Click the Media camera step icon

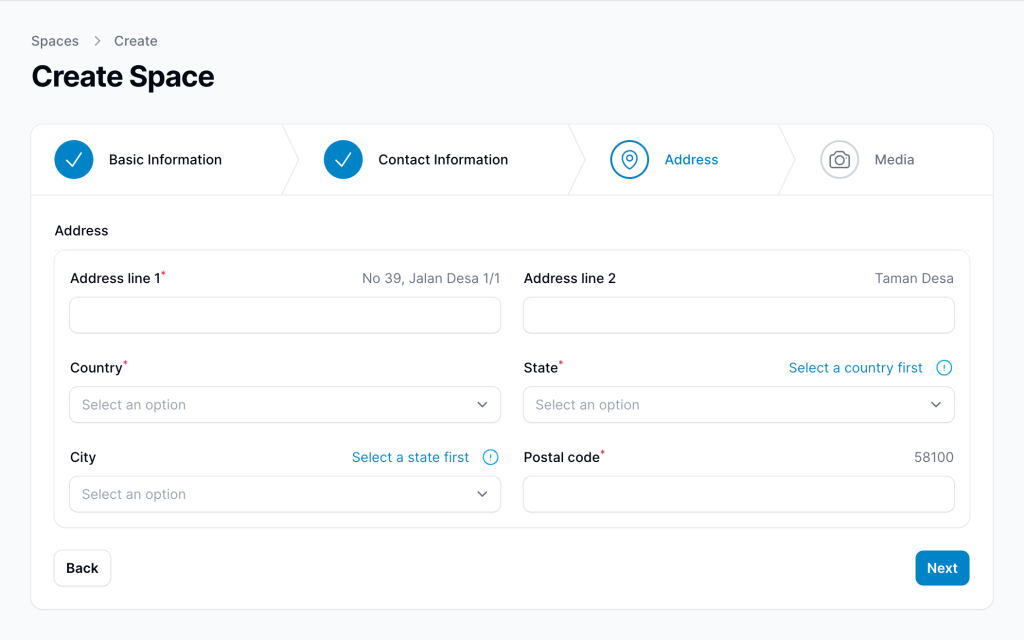tap(839, 159)
